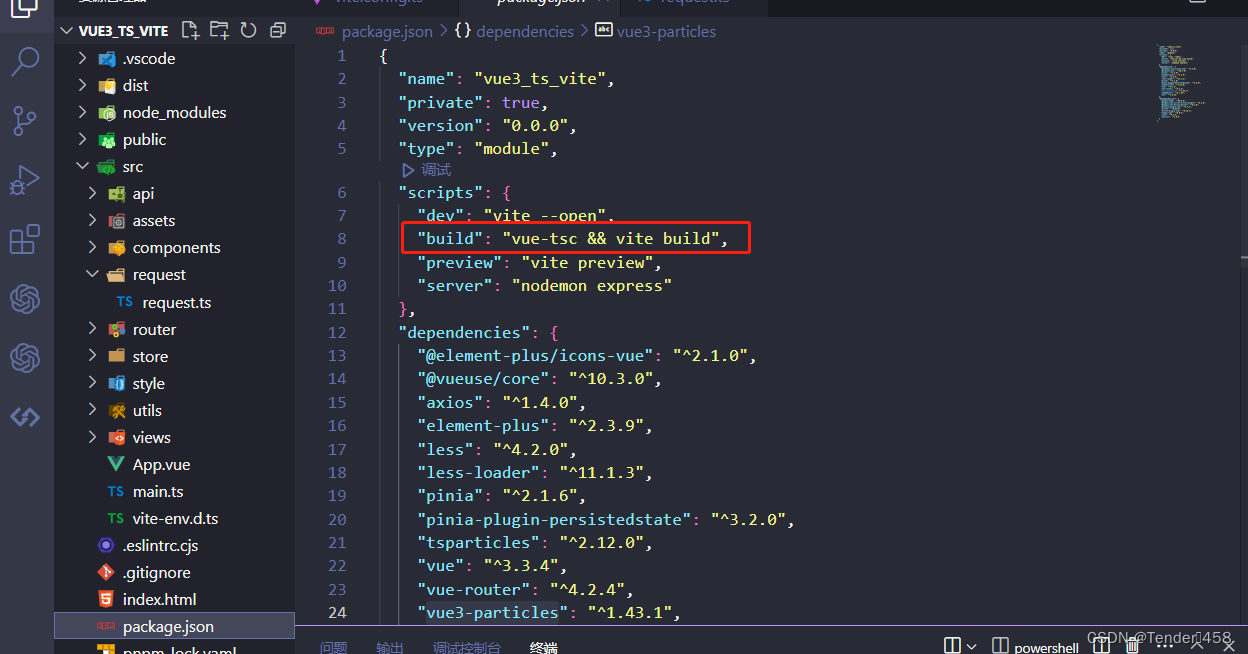Viewport: 1248px width, 654px height.
Task: Select package.json in the explorer
Action: (174, 626)
